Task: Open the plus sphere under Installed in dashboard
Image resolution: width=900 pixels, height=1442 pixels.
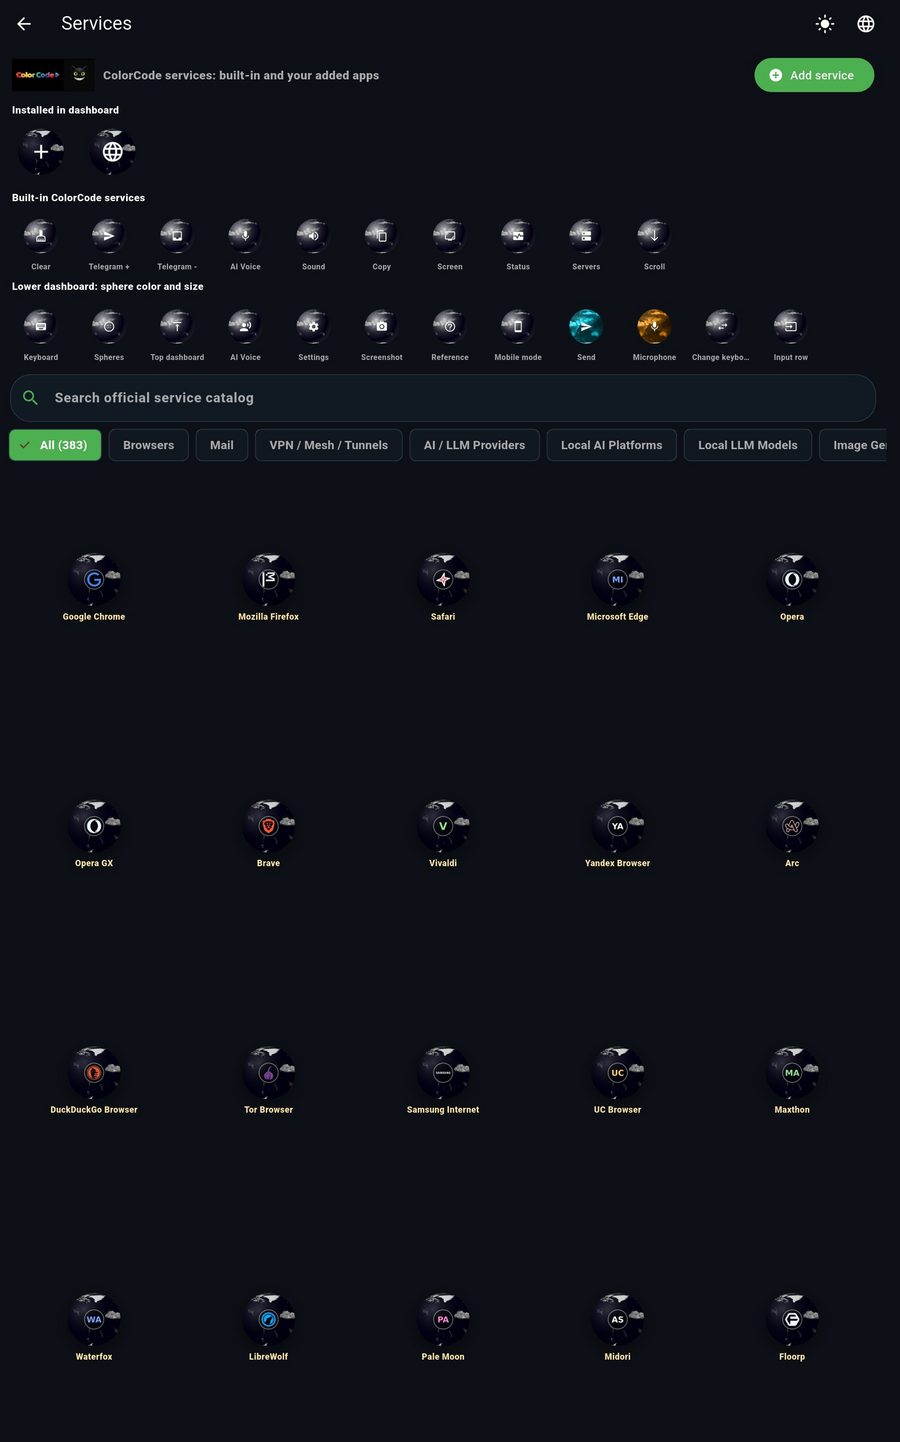Action: [41, 152]
